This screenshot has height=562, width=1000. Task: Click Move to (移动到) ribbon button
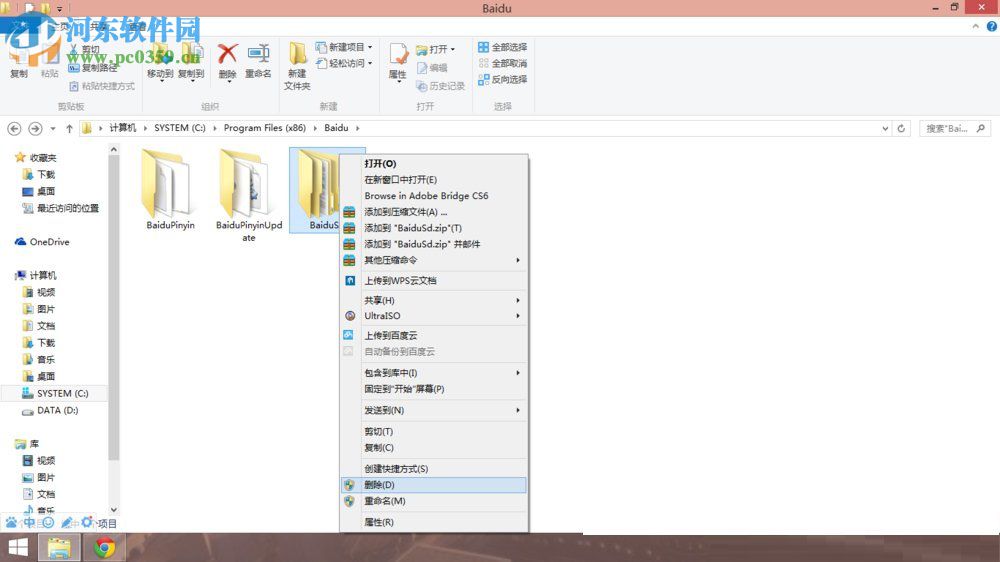[x=160, y=63]
